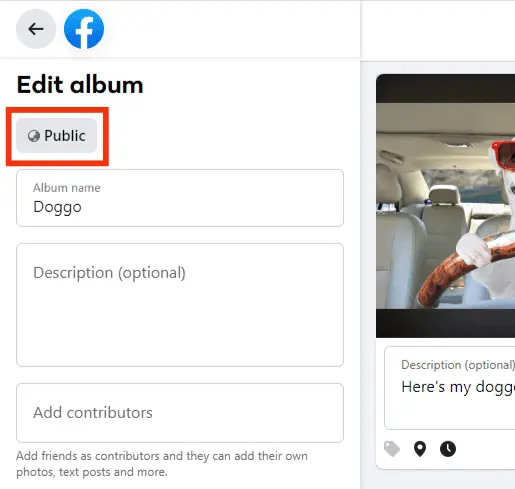Open the Public privacy selector
Image resolution: width=515 pixels, height=489 pixels.
57,136
